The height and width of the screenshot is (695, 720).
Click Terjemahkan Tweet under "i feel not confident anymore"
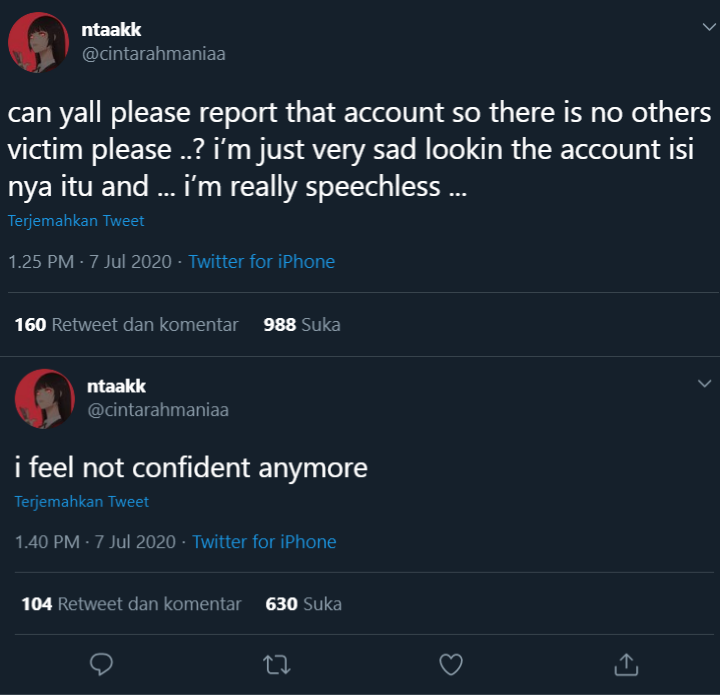tap(81, 502)
